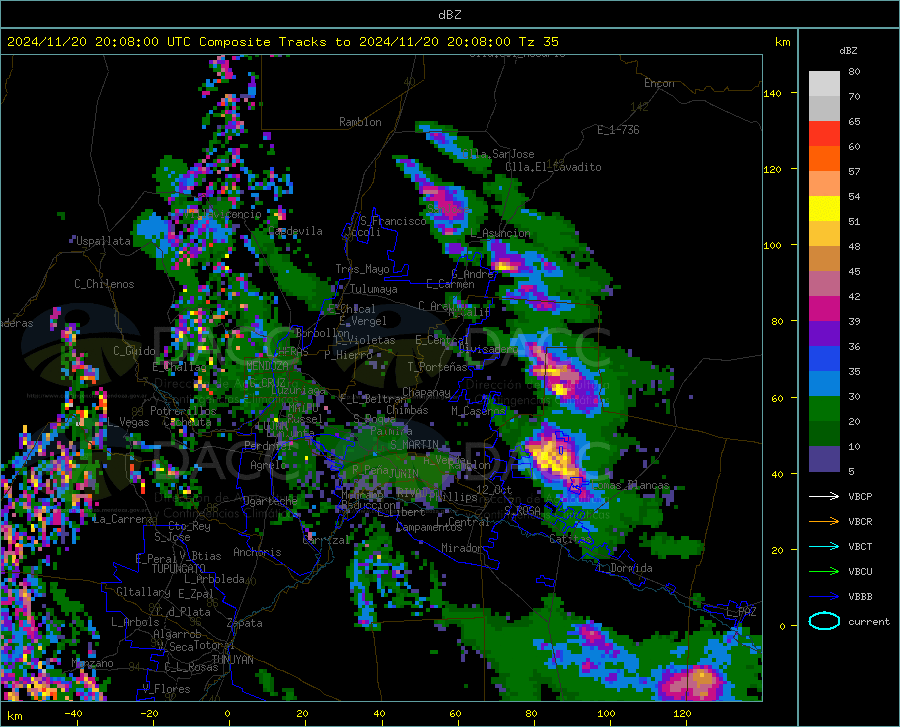The image size is (900, 727).
Task: Click the 'S_MARTIN' map label
Action: (414, 445)
